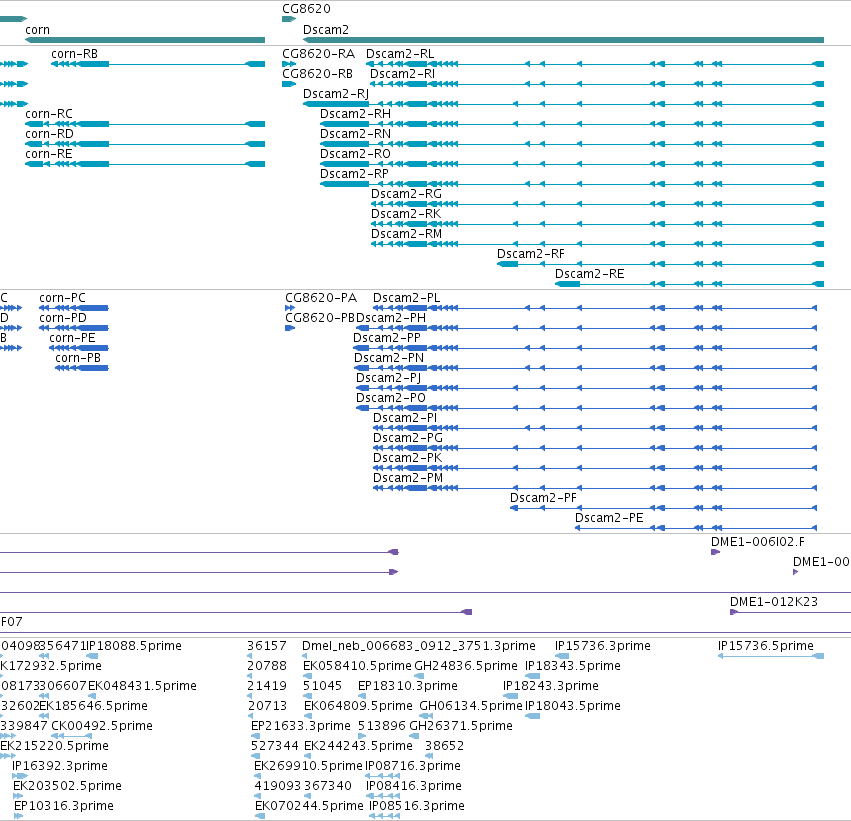Select the Dscam2-PL protein label
Image resolution: width=851 pixels, height=821 pixels.
[407, 298]
